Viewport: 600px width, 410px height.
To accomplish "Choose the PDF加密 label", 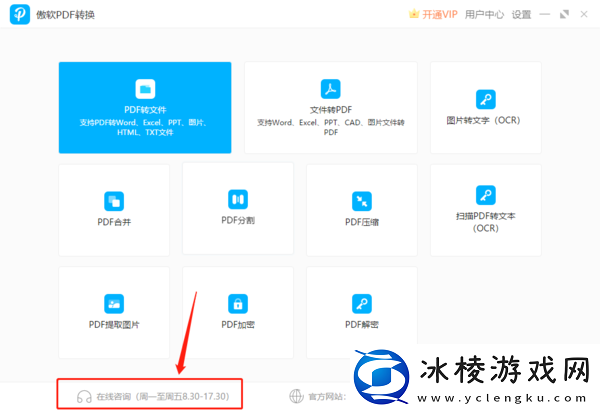I will coord(238,325).
